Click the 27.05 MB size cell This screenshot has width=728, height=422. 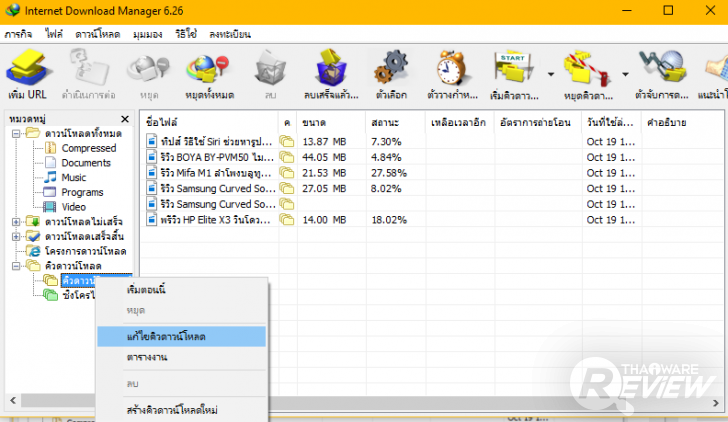[x=324, y=188]
